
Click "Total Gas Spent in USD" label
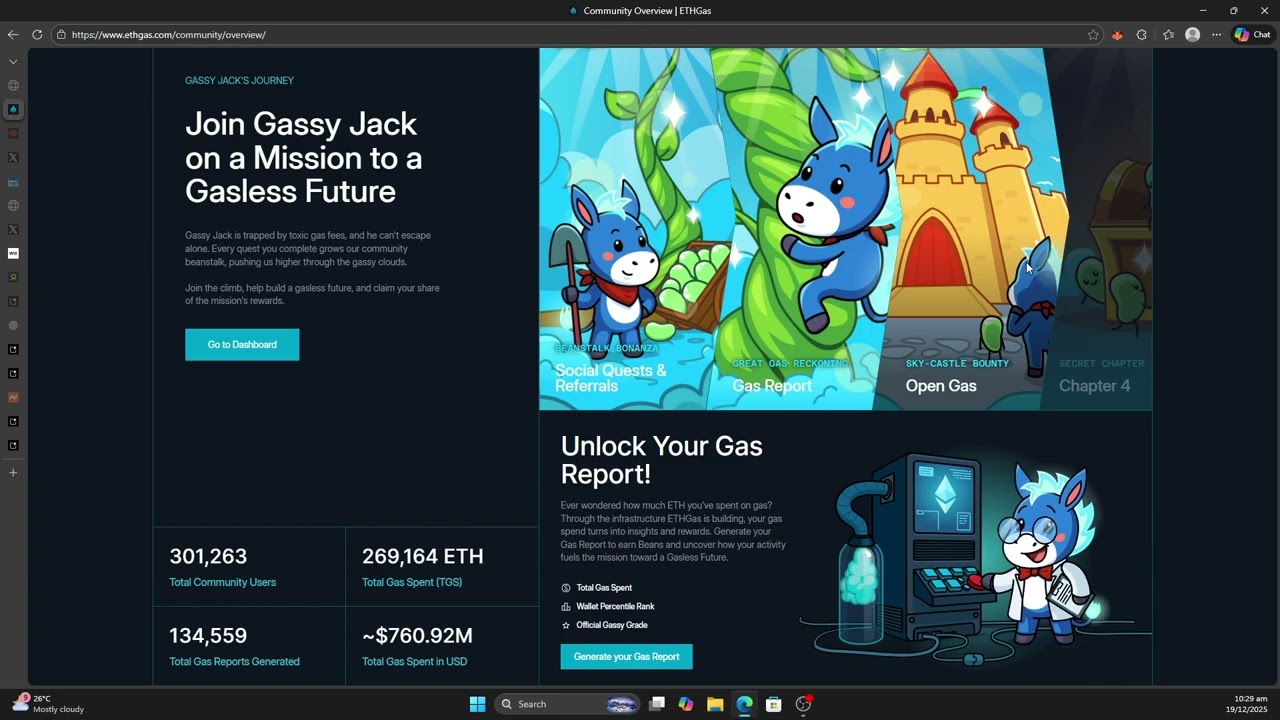[414, 661]
